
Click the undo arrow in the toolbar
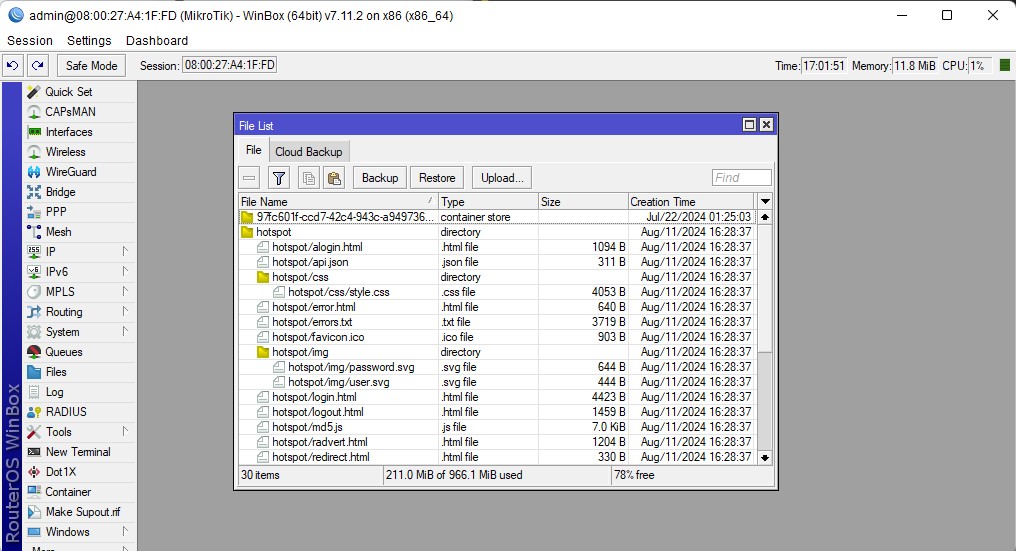coord(12,65)
